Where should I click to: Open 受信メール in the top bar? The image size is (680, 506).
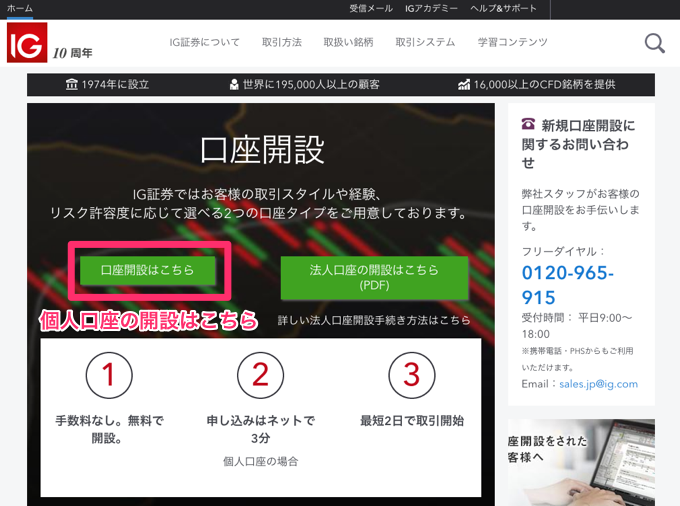click(x=371, y=8)
